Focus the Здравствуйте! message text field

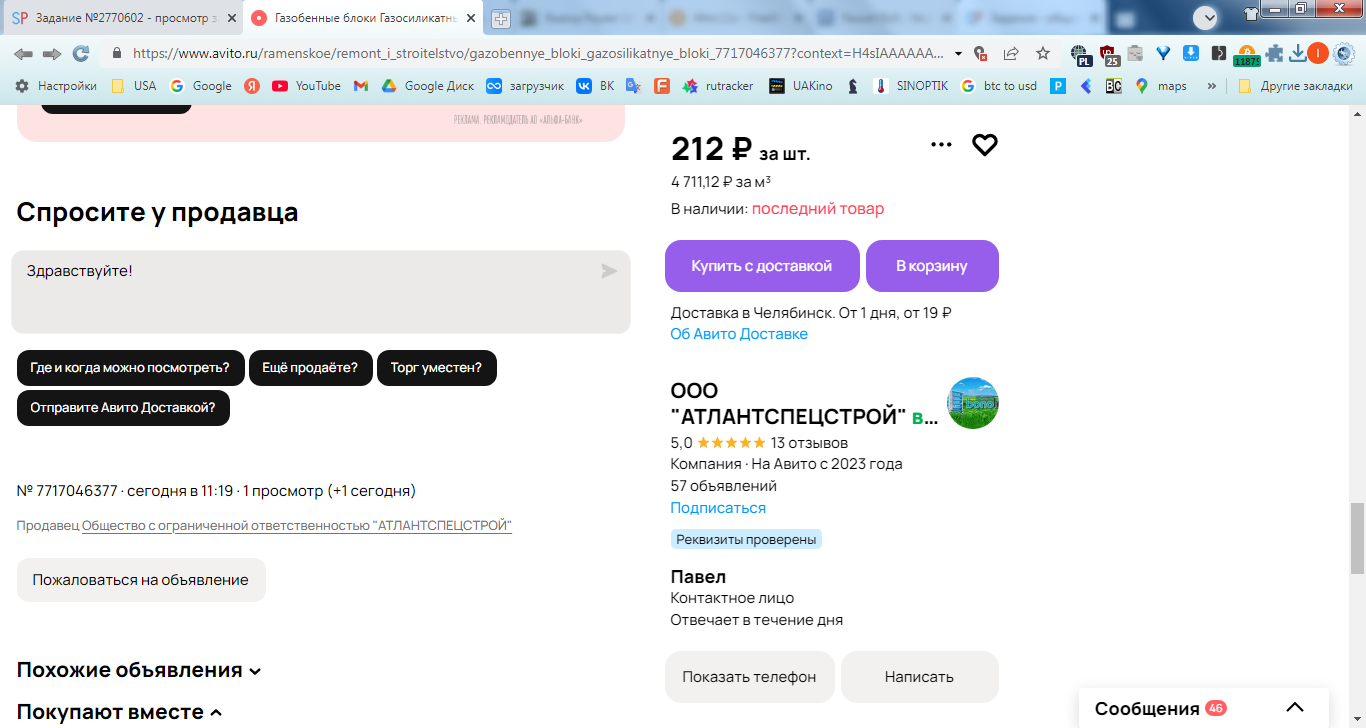pos(321,292)
